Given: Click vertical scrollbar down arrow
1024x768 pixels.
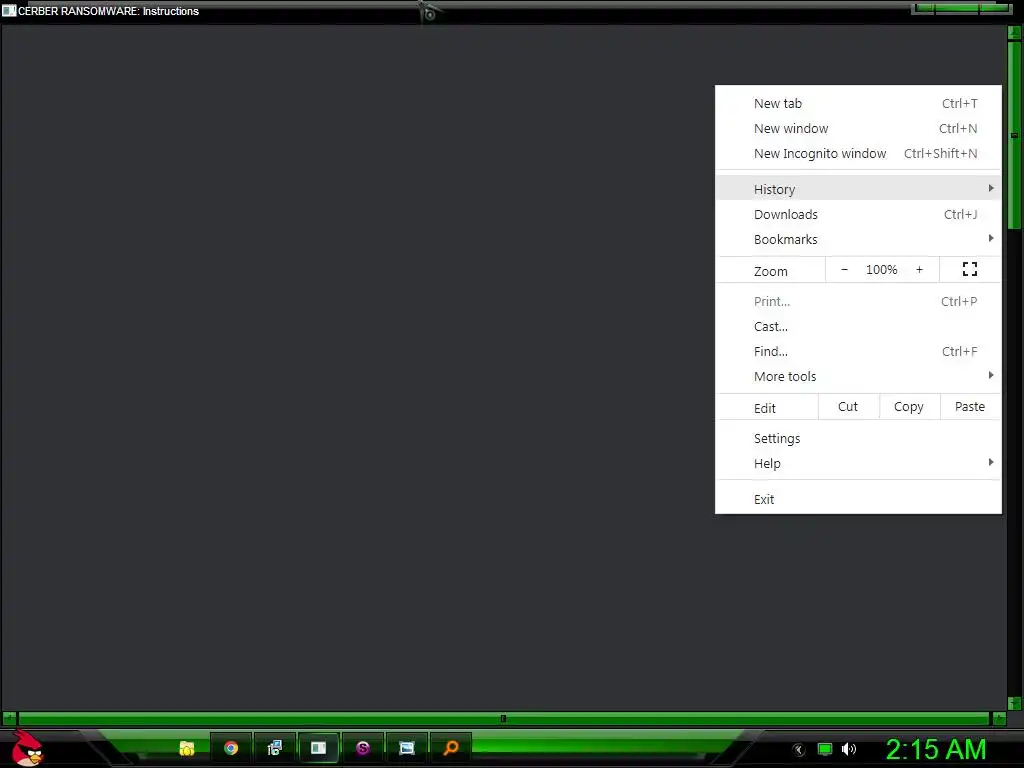Looking at the screenshot, I should (x=1014, y=703).
